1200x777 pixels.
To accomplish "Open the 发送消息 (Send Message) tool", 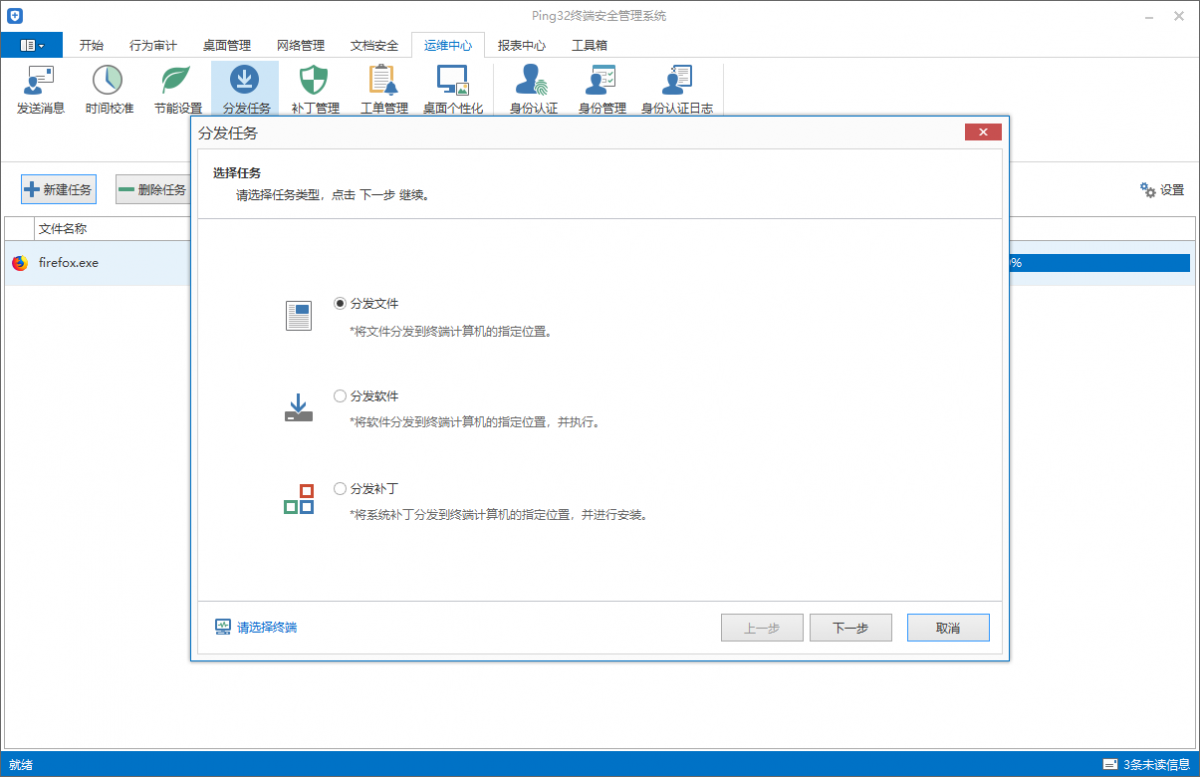I will pos(40,89).
